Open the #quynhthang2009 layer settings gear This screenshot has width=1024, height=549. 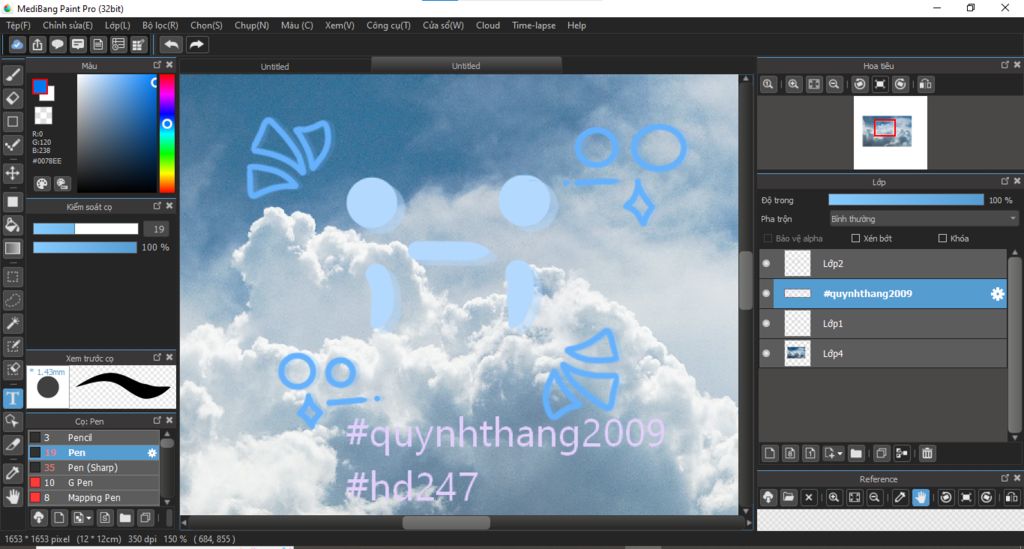click(x=997, y=294)
